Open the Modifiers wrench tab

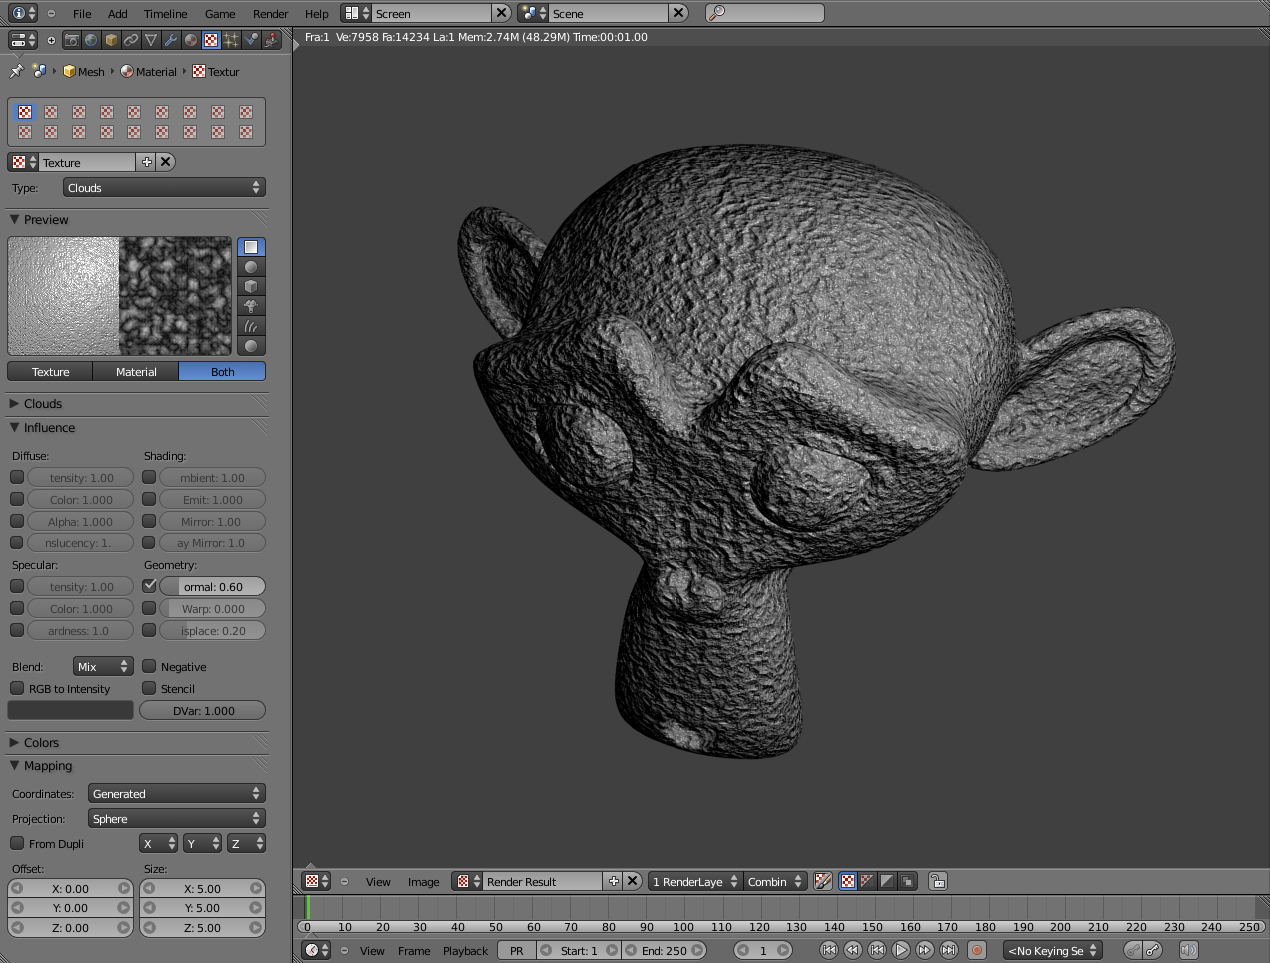(171, 40)
